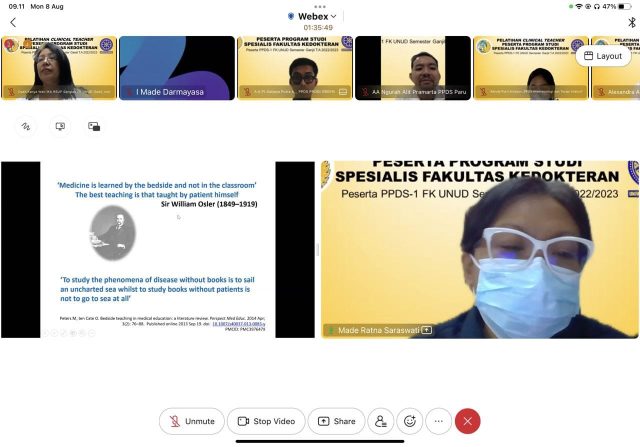This screenshot has height=447, width=640.
Task: Click the annotation pen icon
Action: (x=26, y=127)
